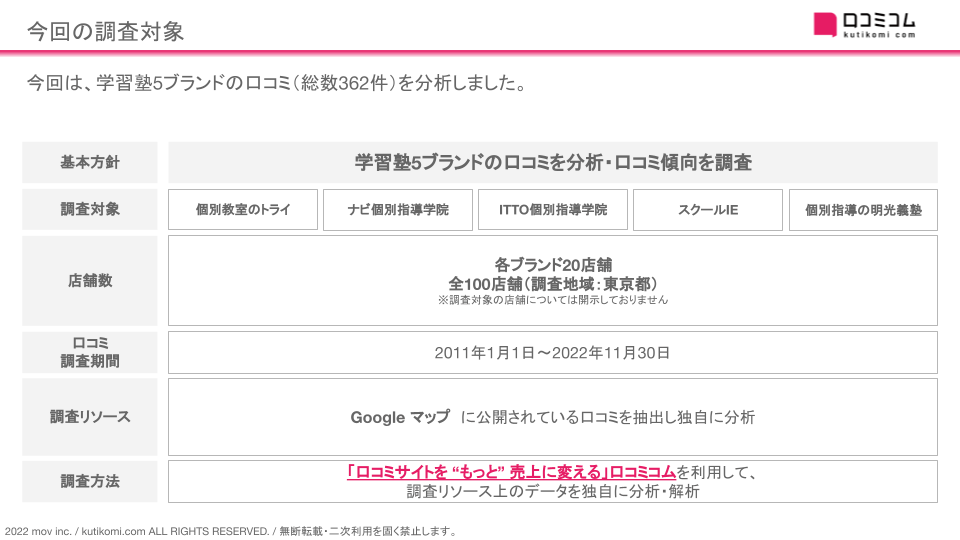Viewport: 960px width, 540px height.
Task: Click the text 全100店舗(調査地域:東京都)
Action: [x=553, y=284]
